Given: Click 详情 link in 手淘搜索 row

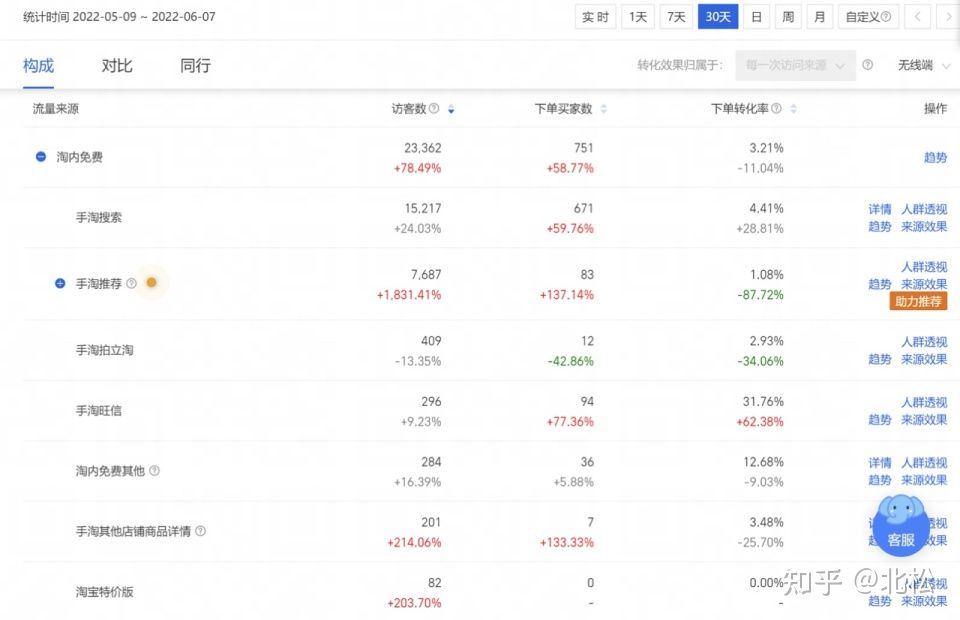Looking at the screenshot, I should pos(880,209).
